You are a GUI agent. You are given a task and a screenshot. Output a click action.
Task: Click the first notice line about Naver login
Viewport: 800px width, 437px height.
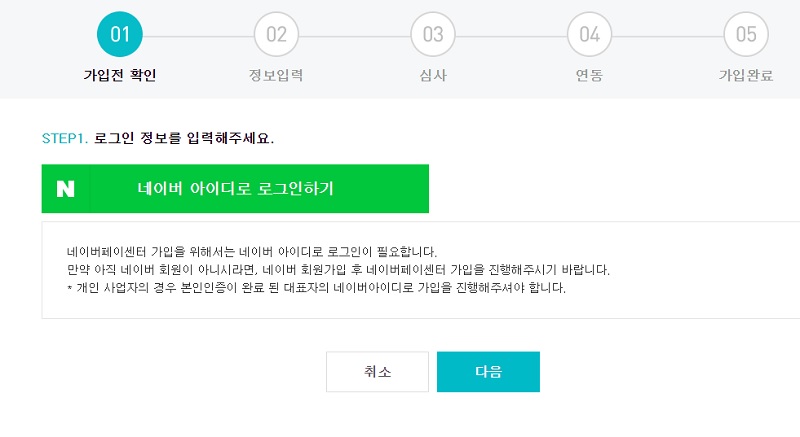252,251
